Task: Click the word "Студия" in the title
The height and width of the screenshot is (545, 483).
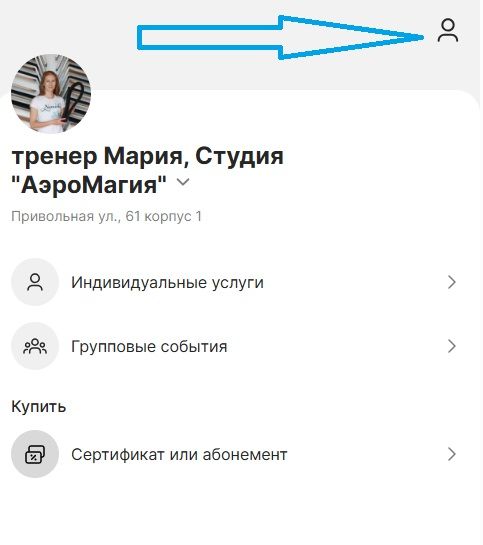Action: pyautogui.click(x=239, y=156)
